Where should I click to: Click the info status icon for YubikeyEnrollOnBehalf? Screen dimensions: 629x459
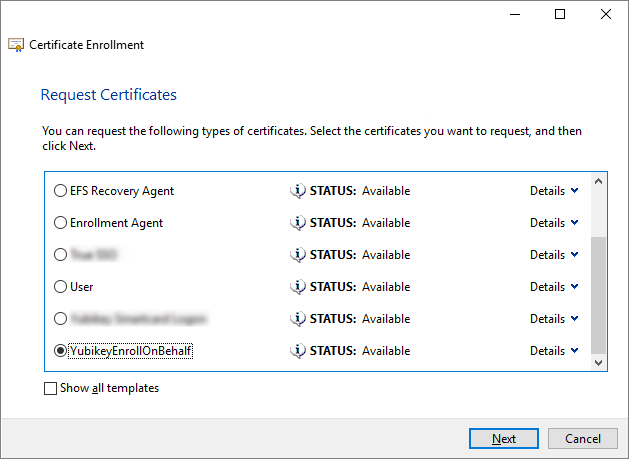click(x=297, y=351)
